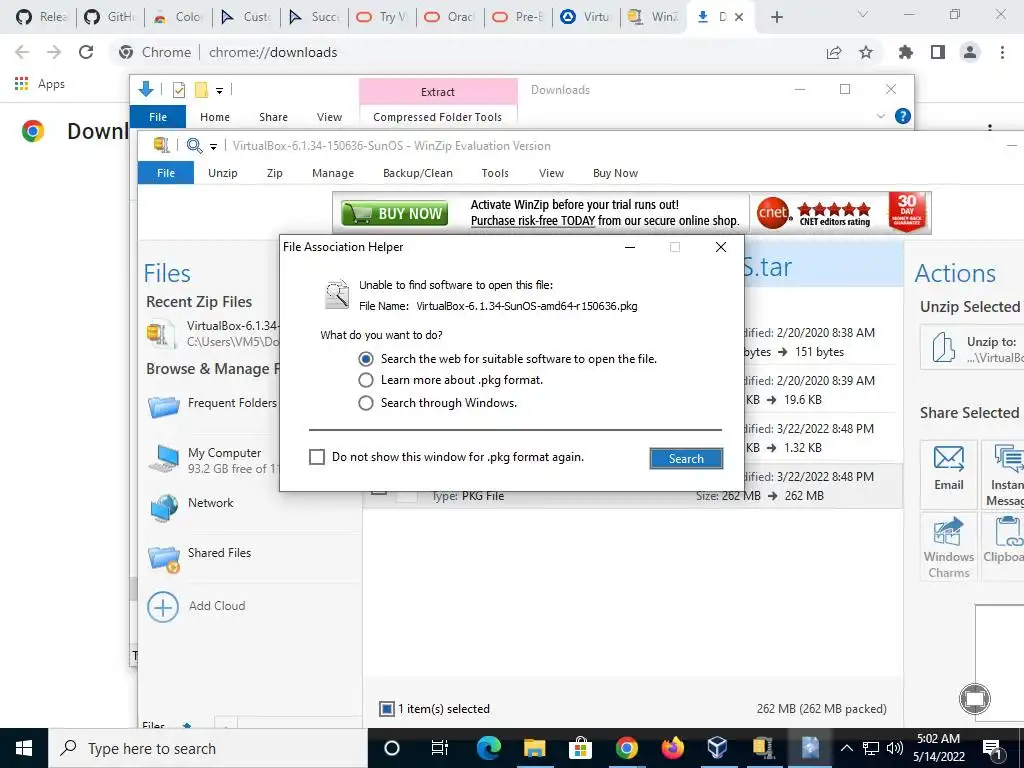Open the Tools tab in WinZip
The image size is (1024, 768).
click(x=495, y=173)
